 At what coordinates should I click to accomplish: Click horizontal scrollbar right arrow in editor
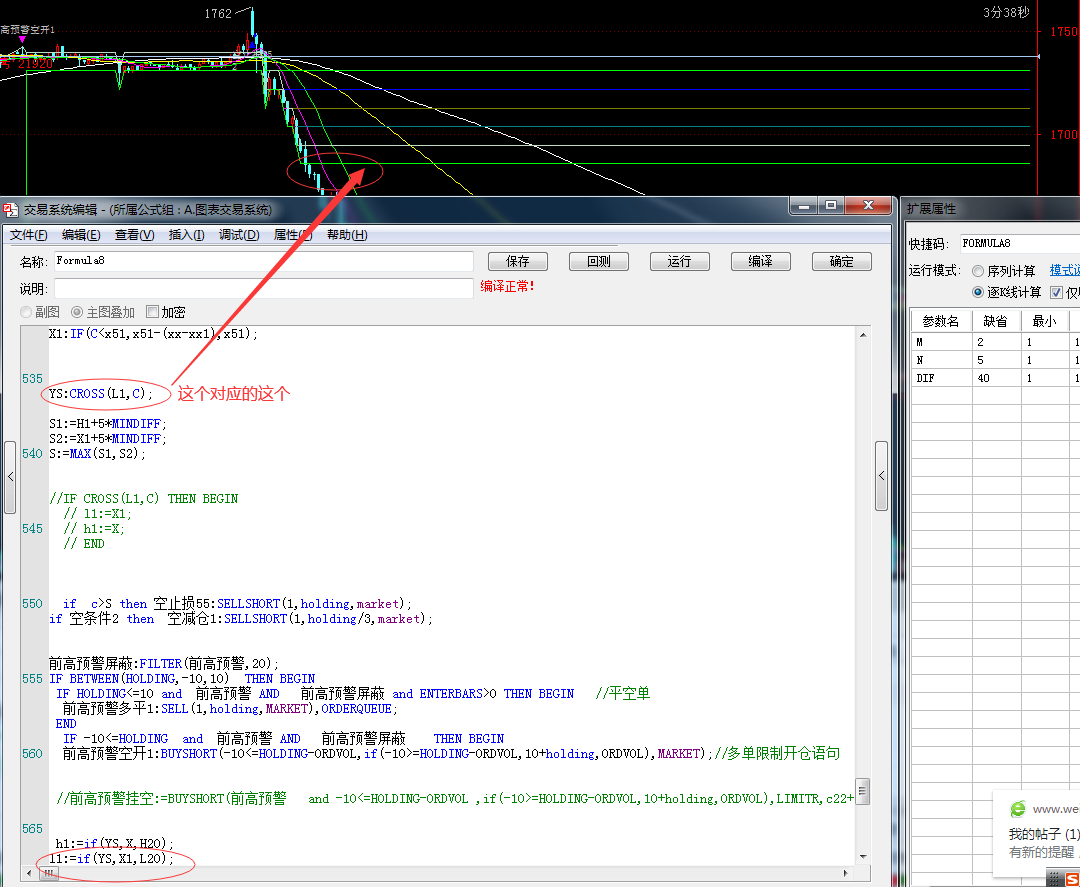pos(846,873)
